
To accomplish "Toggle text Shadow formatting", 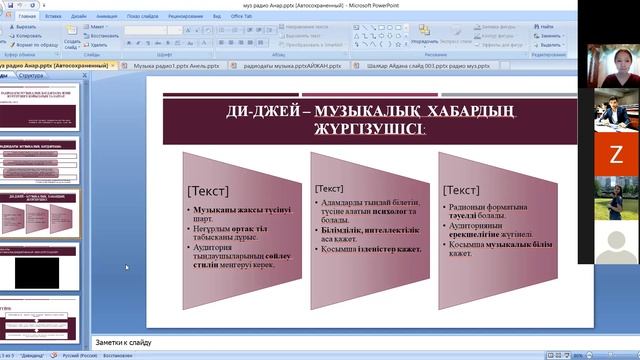I will [x=168, y=43].
